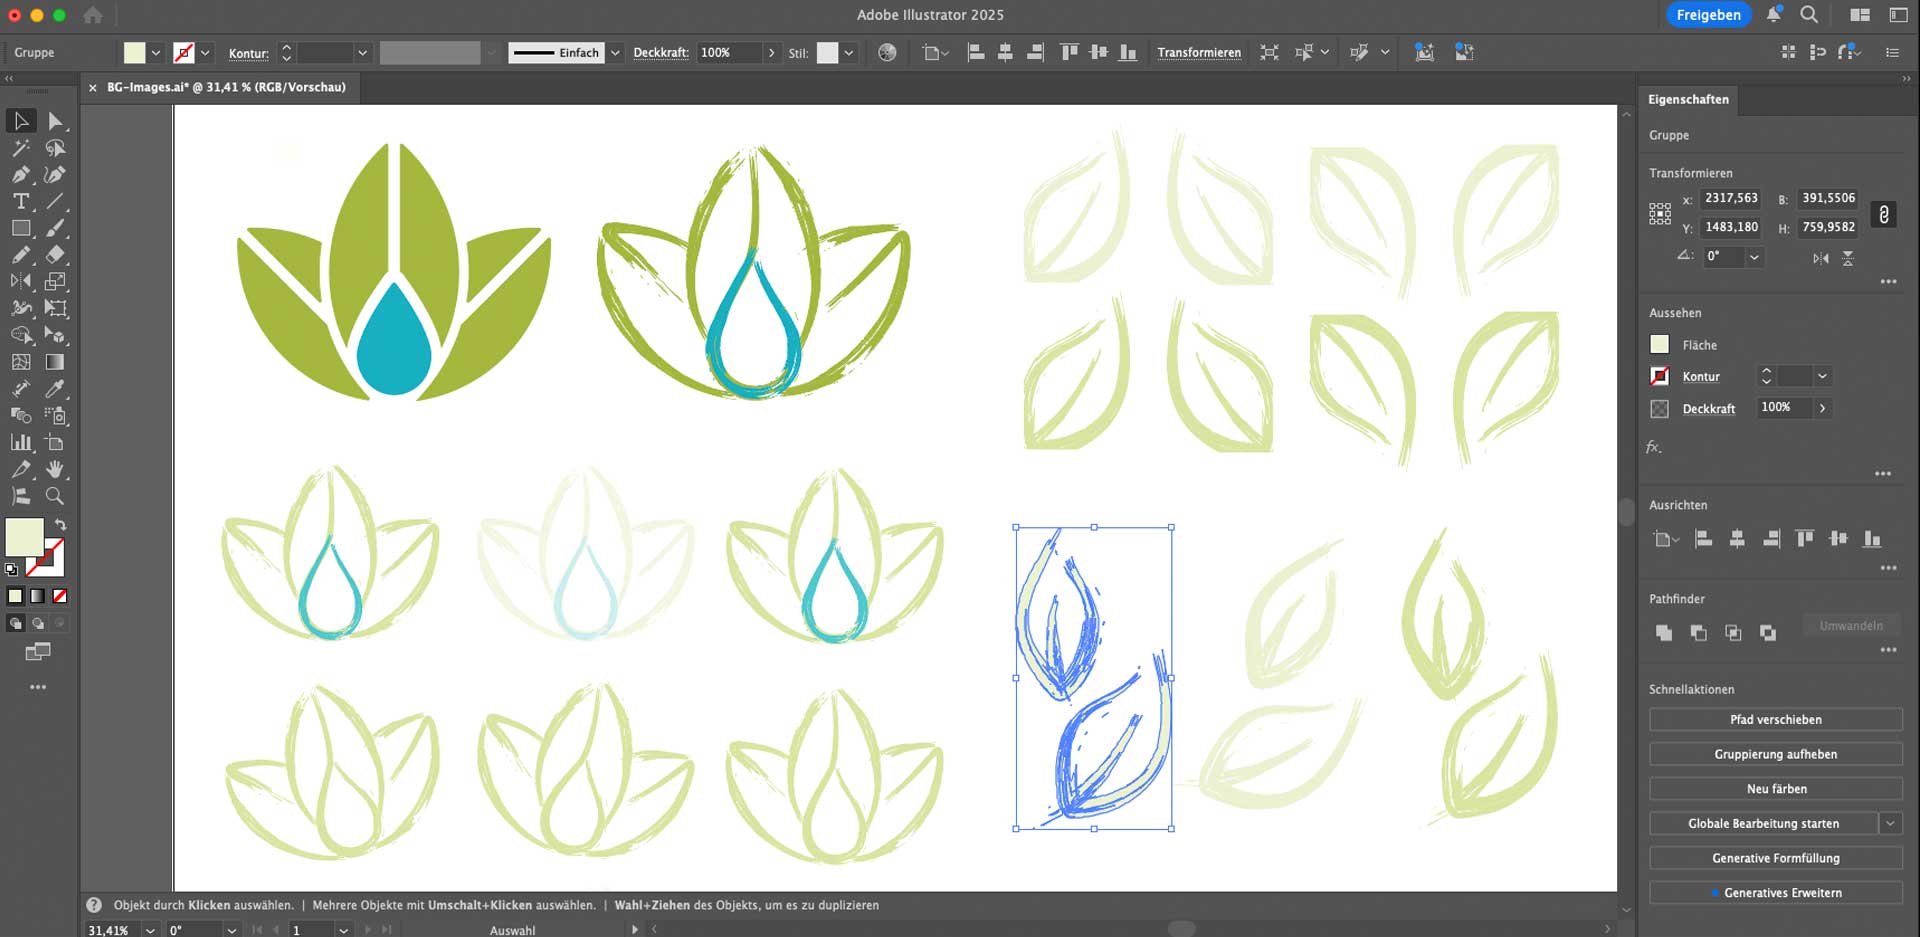Expand the rotation angle dropdown
Screen dimensions: 1920x937
tap(1753, 257)
